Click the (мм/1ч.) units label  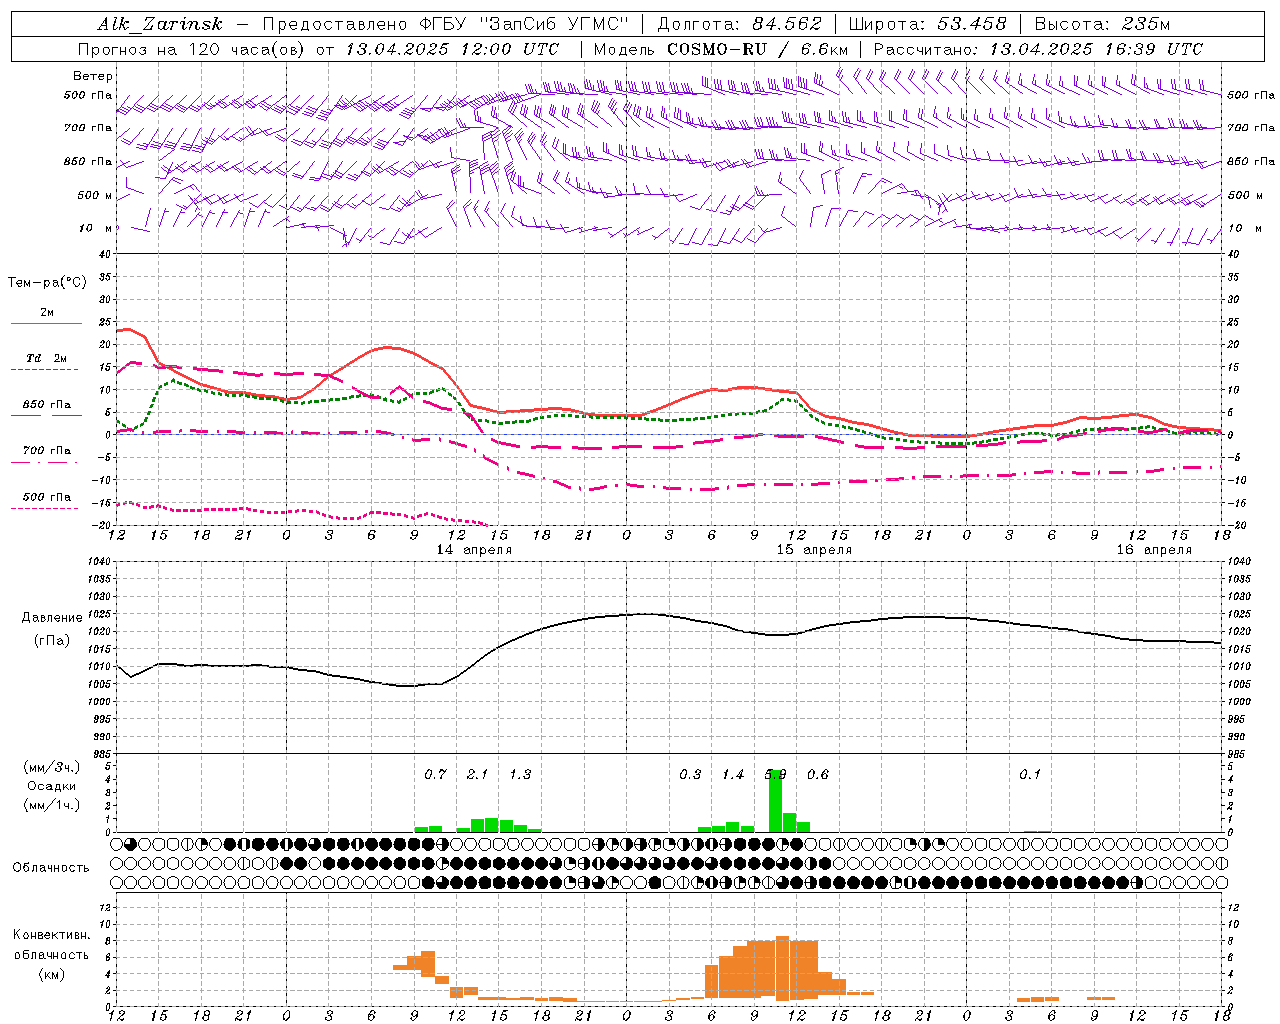point(50,805)
